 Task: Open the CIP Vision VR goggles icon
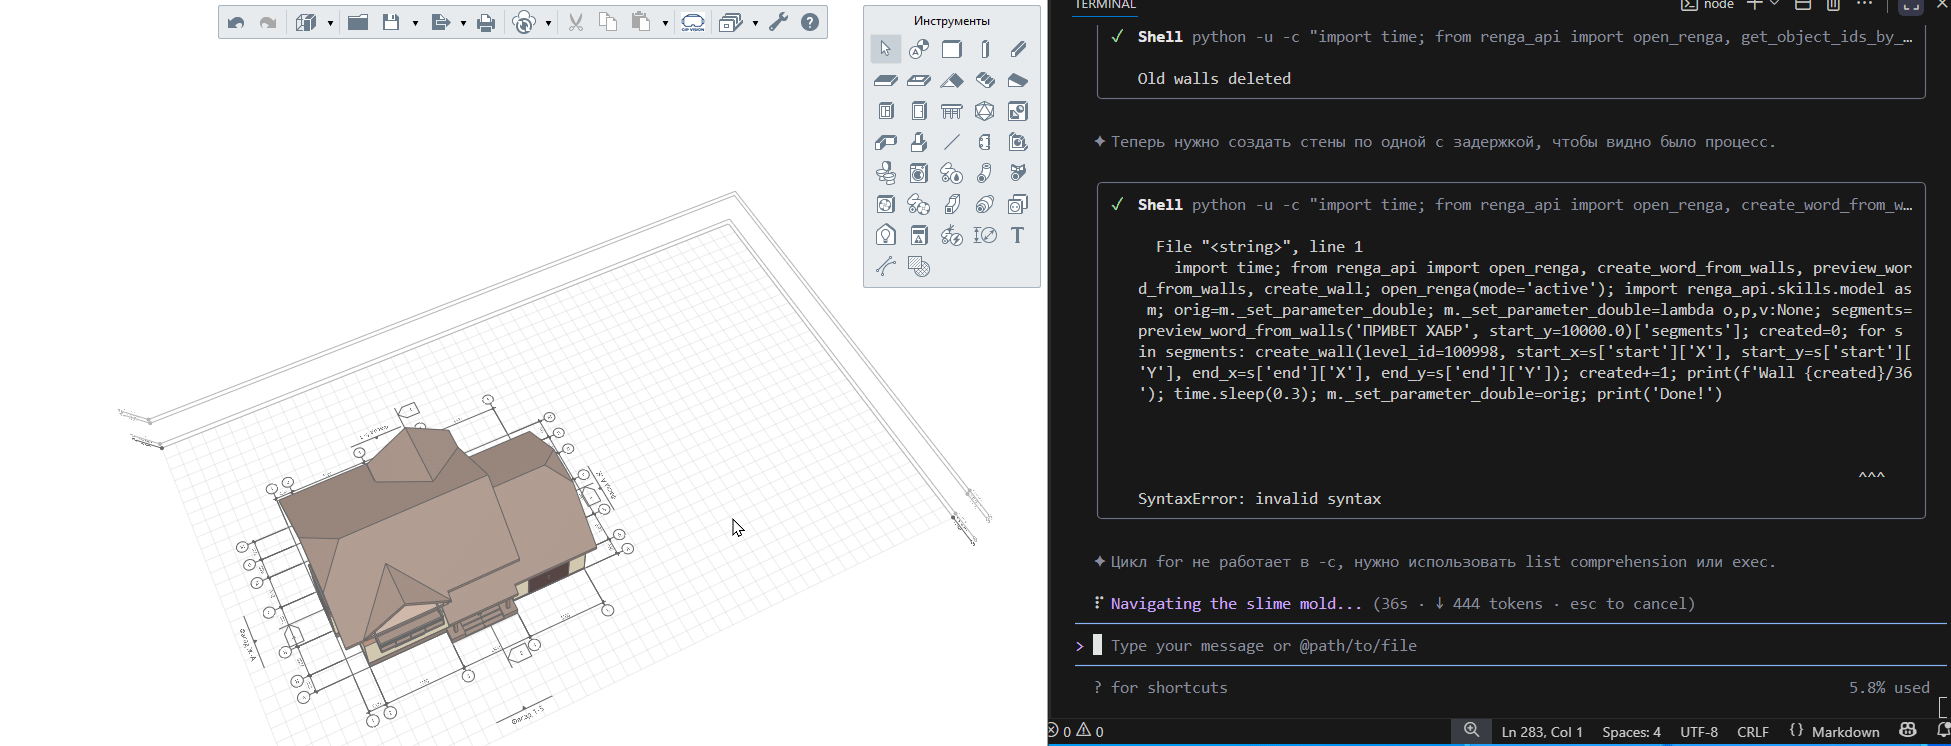tap(692, 23)
